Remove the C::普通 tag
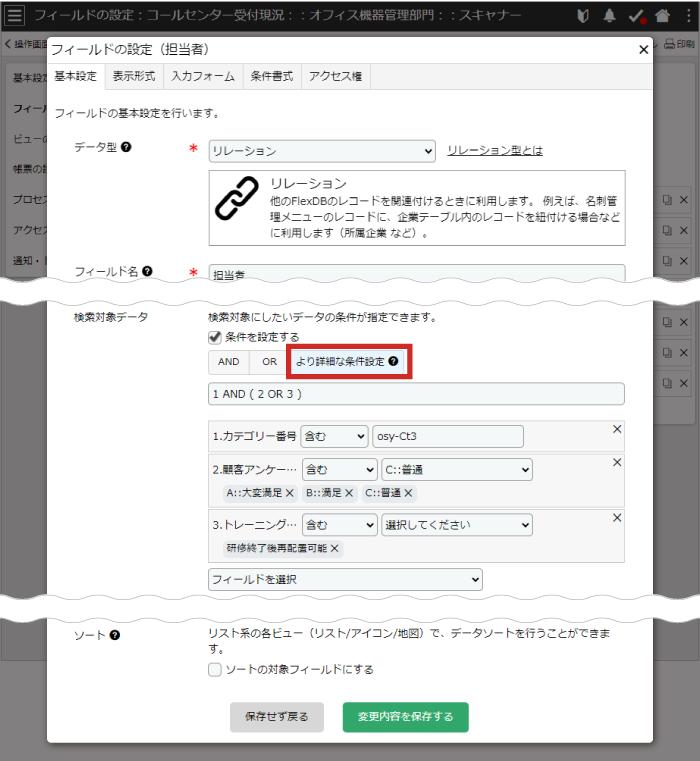Viewport: 700px width, 761px height. 408,493
